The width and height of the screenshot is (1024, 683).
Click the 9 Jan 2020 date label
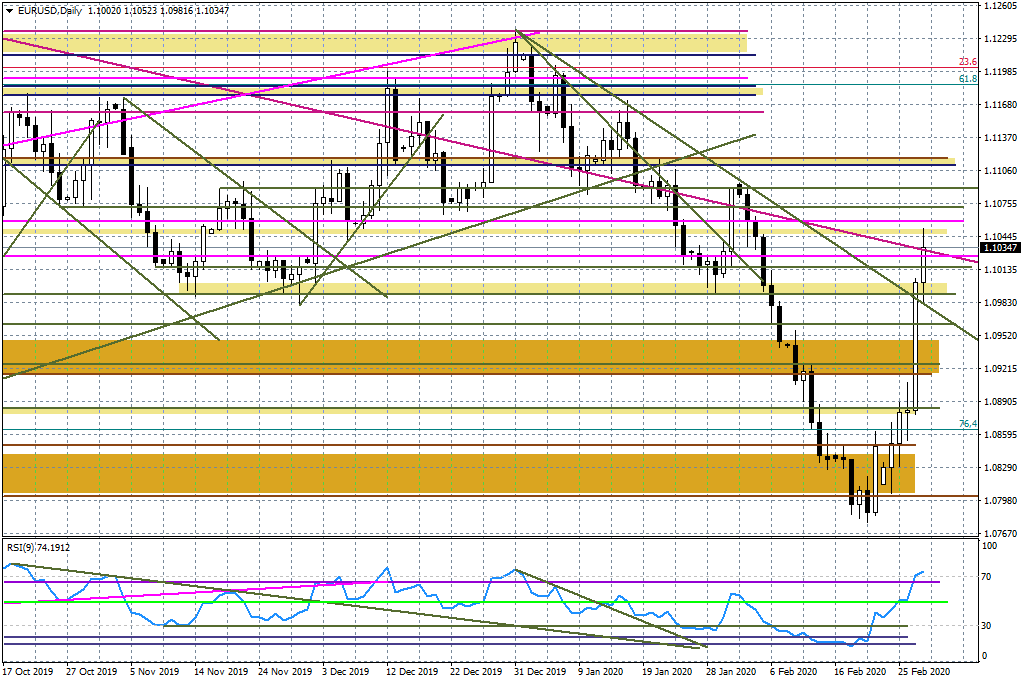click(x=601, y=671)
